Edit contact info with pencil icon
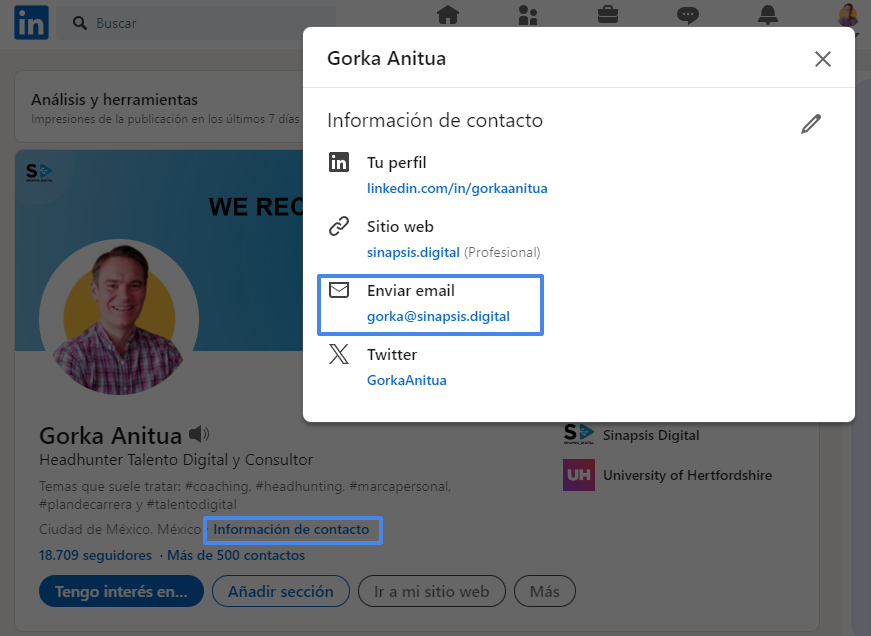 [x=811, y=124]
